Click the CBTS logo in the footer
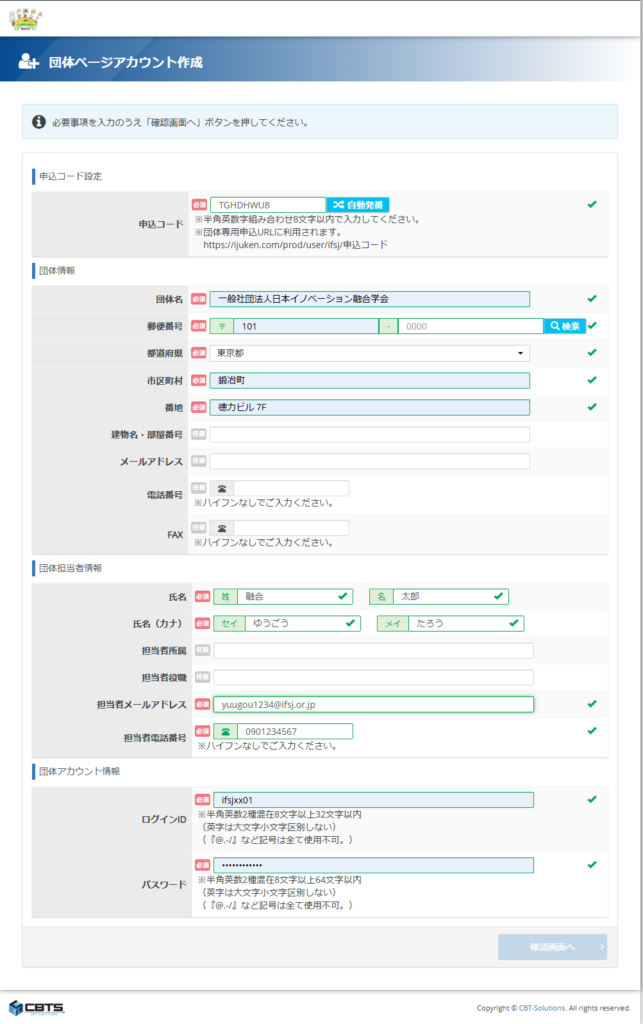The width and height of the screenshot is (643, 1024). pos(34,1006)
